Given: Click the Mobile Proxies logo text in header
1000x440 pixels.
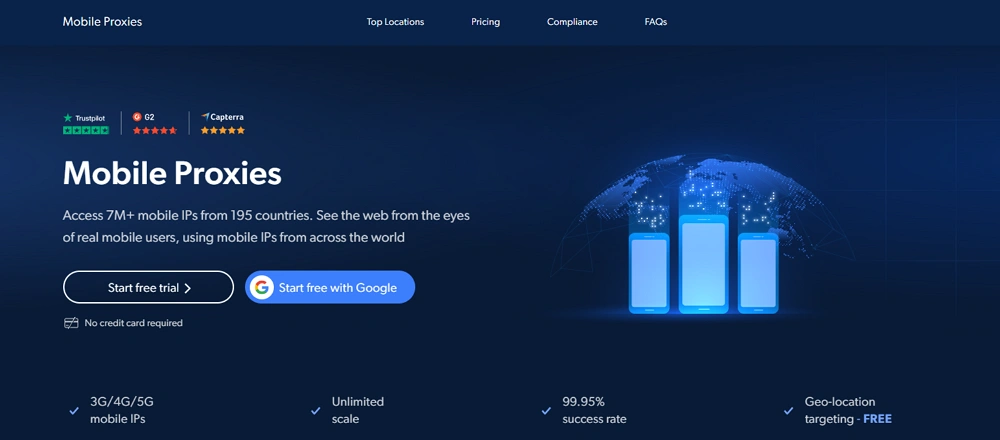Looking at the screenshot, I should click(x=102, y=22).
